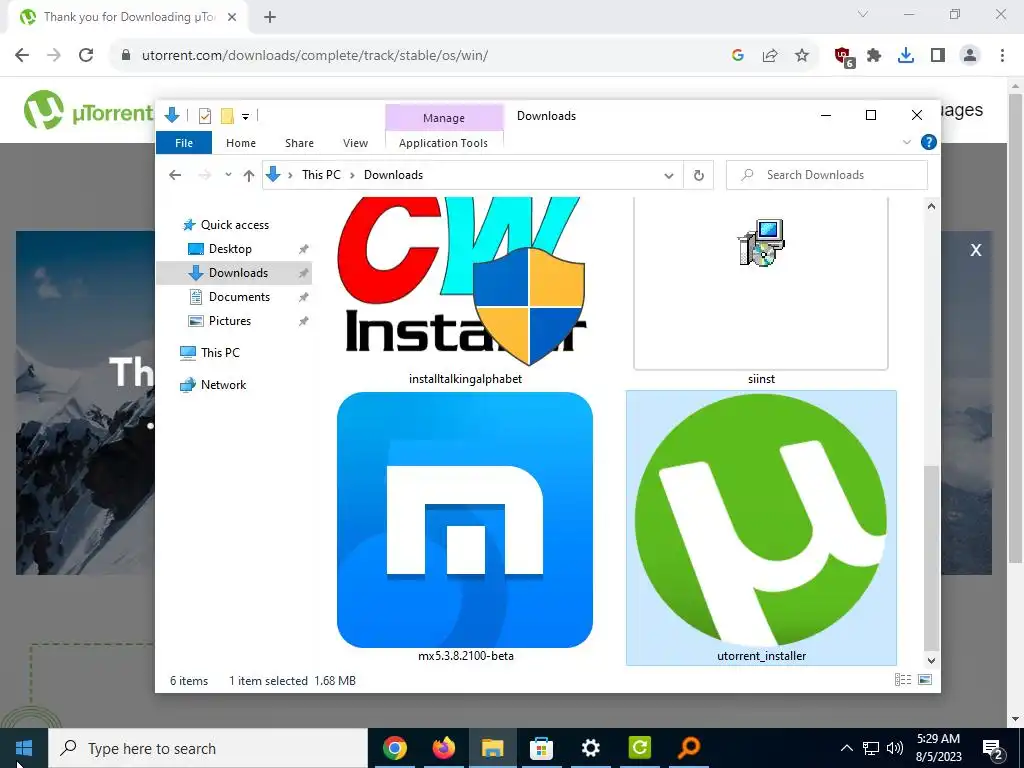1024x768 pixels.
Task: Toggle Chrome side panel icon
Action: 938,56
